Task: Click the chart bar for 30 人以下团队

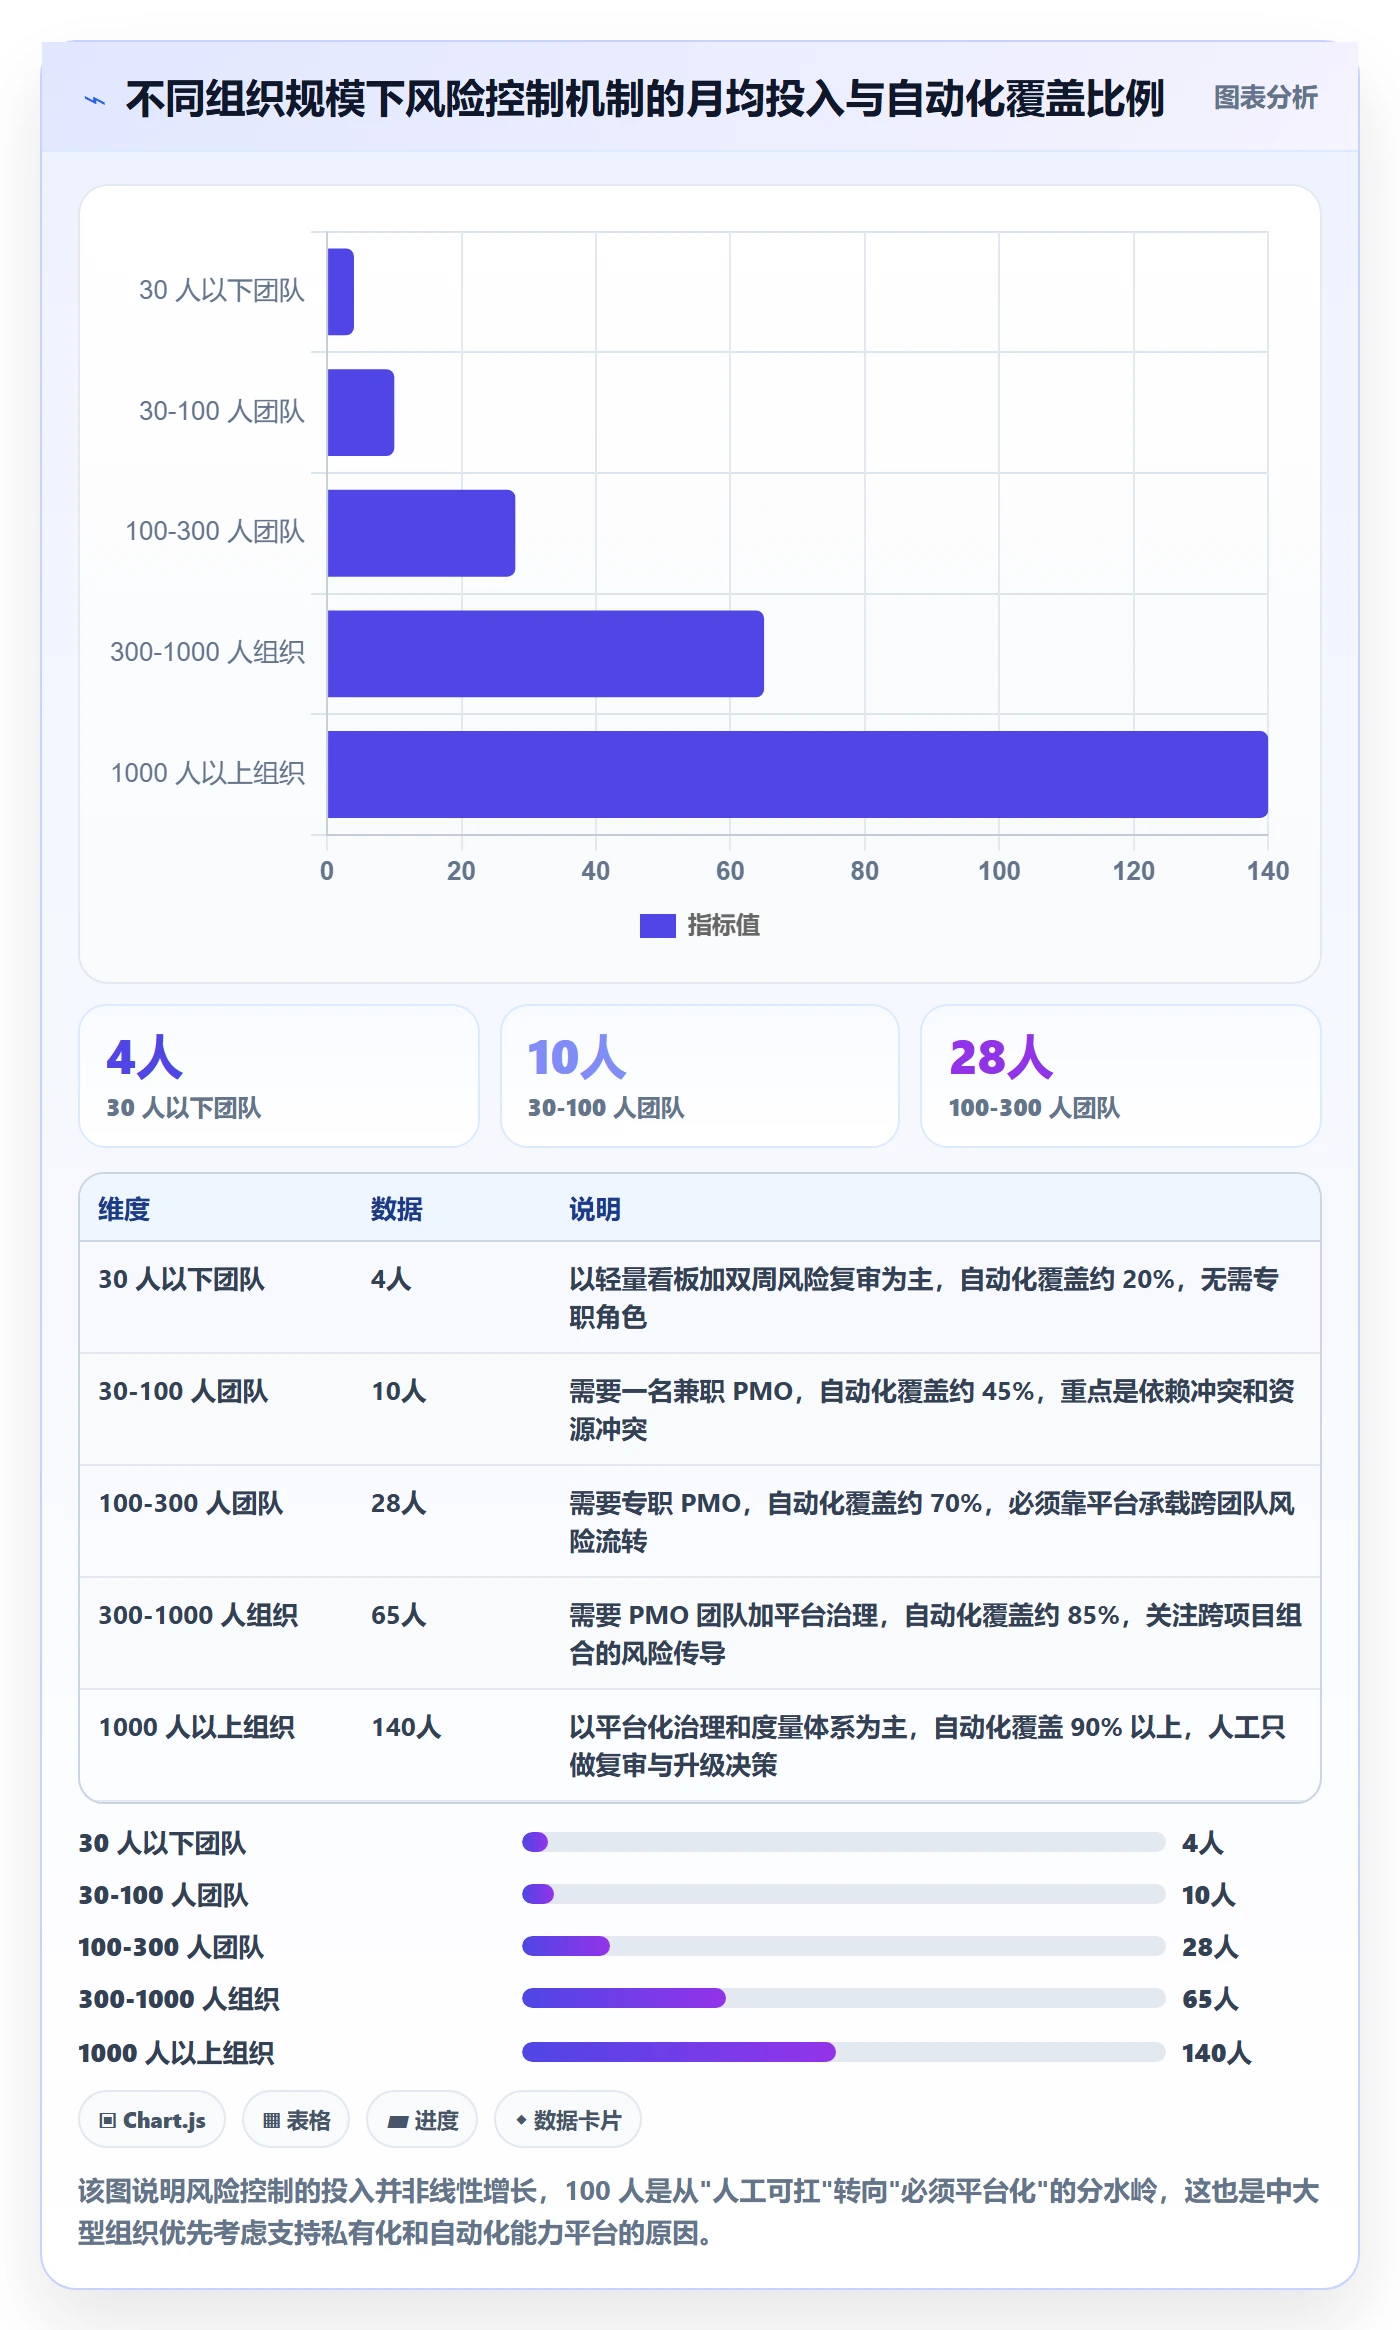Action: [x=340, y=292]
